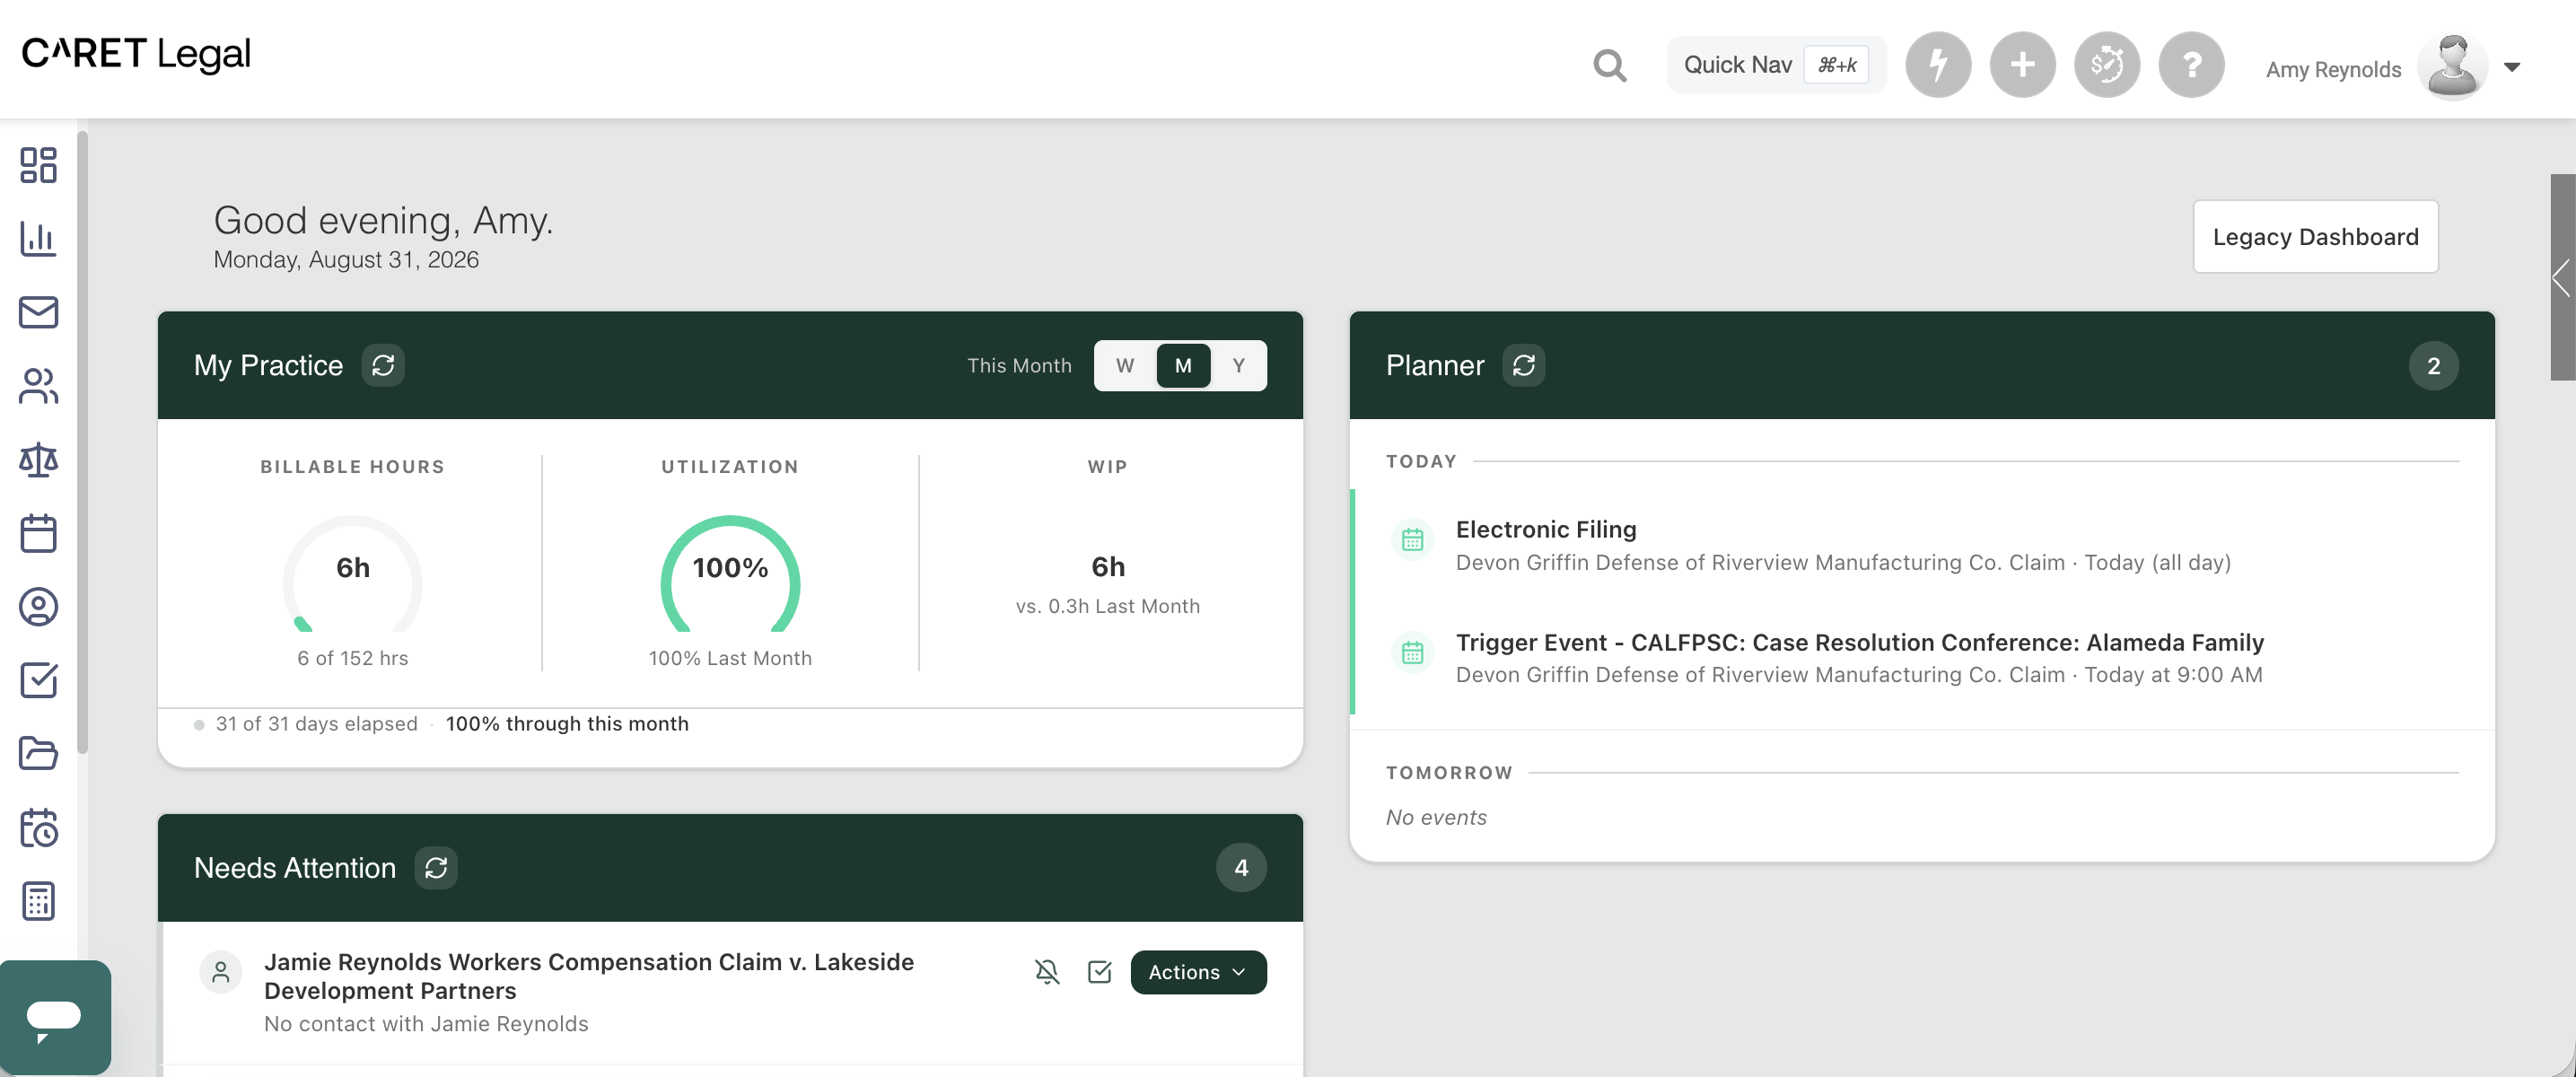
Task: Mark Jamie Reynolds attention item as done
Action: coord(1099,972)
